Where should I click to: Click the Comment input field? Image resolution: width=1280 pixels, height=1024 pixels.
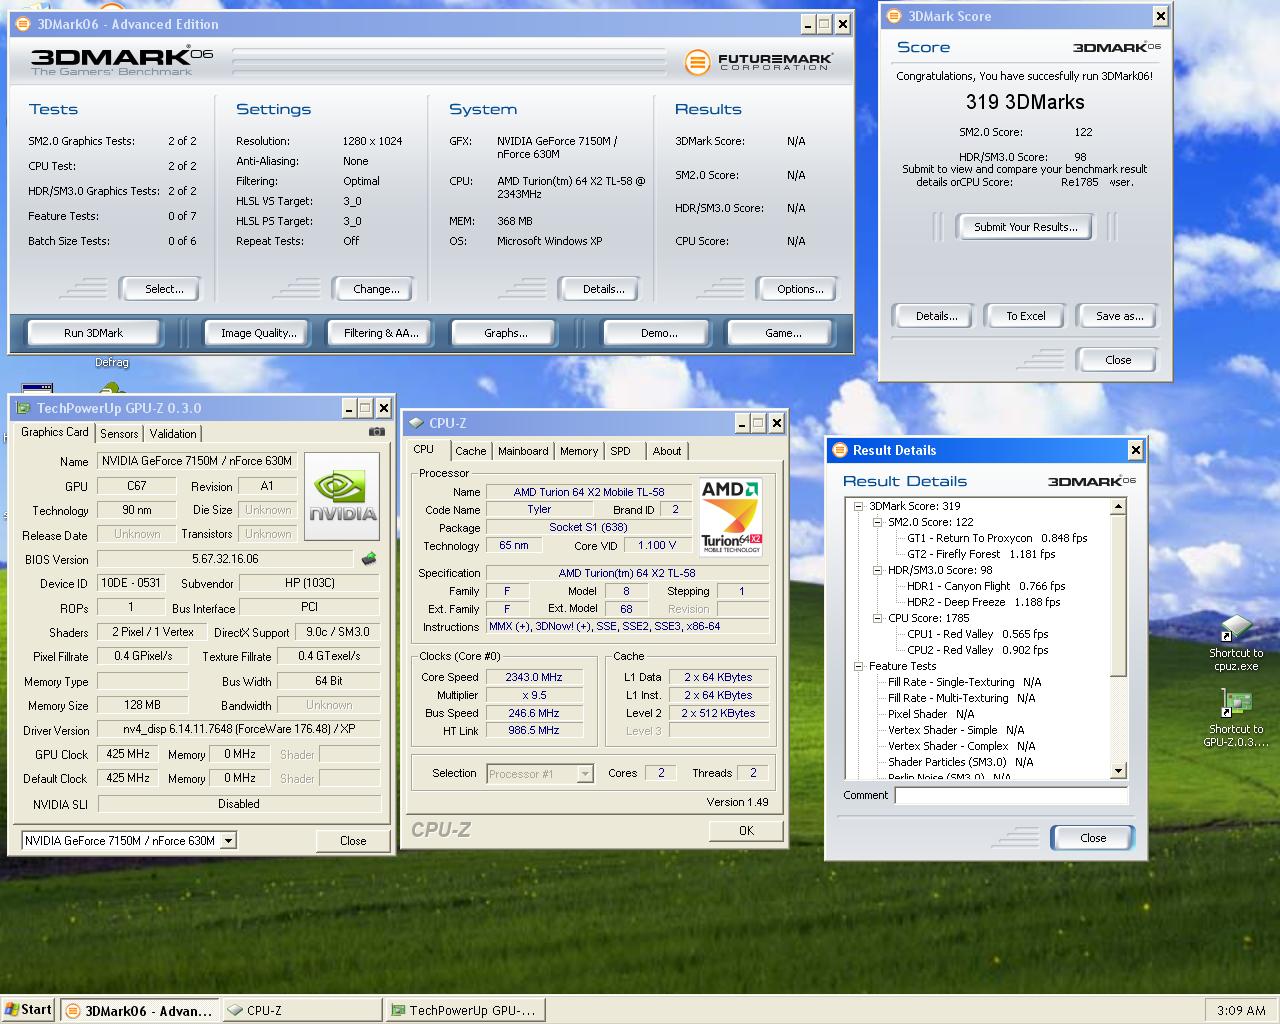coord(1011,796)
